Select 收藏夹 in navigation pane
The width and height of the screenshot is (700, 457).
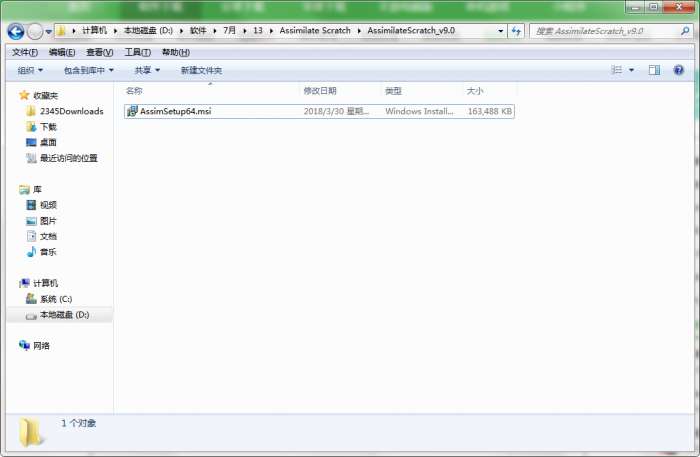(46, 96)
